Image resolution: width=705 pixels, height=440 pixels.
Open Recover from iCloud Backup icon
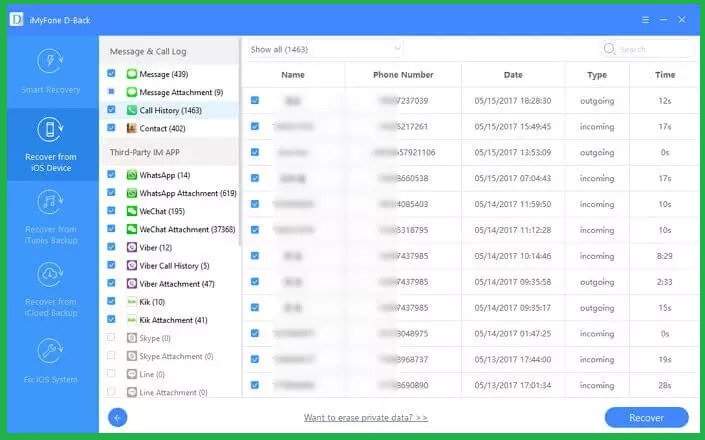(50, 275)
